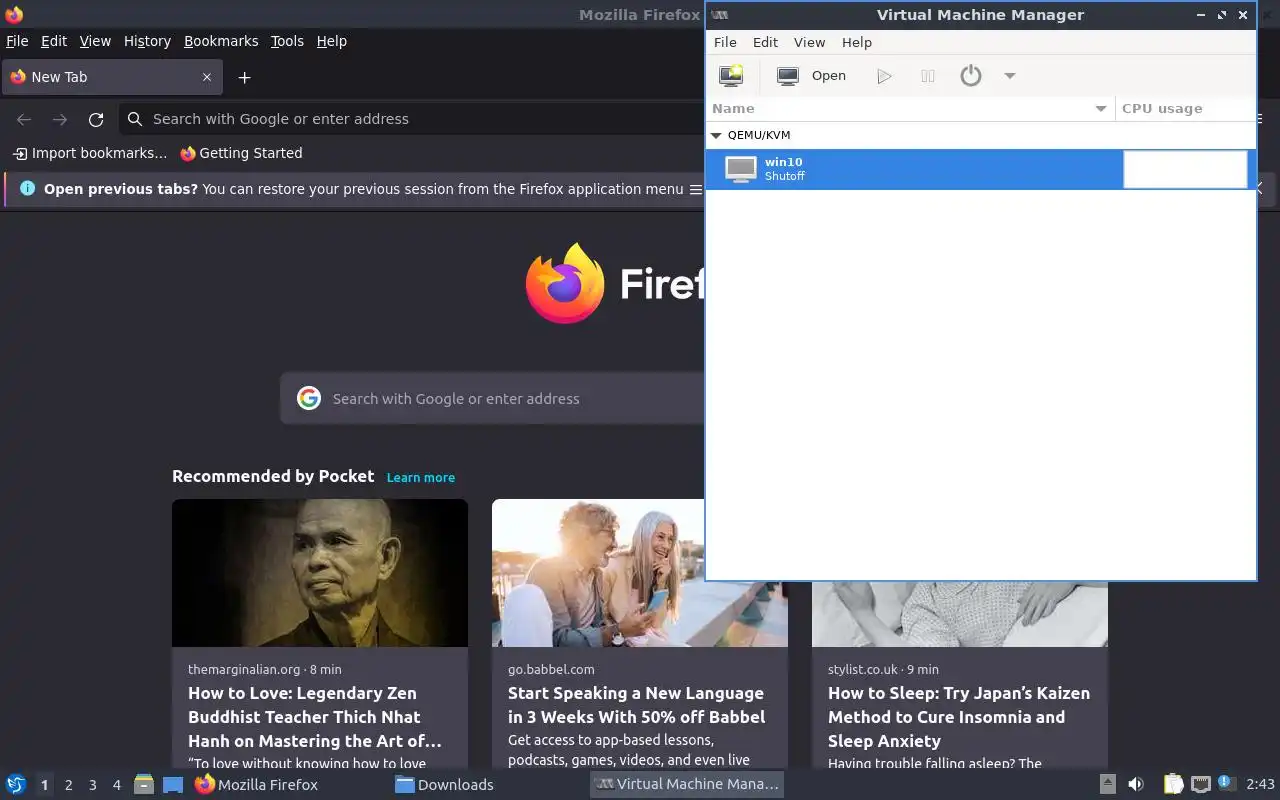Select the New Tab tab
The height and width of the screenshot is (800, 1280).
coord(112,77)
